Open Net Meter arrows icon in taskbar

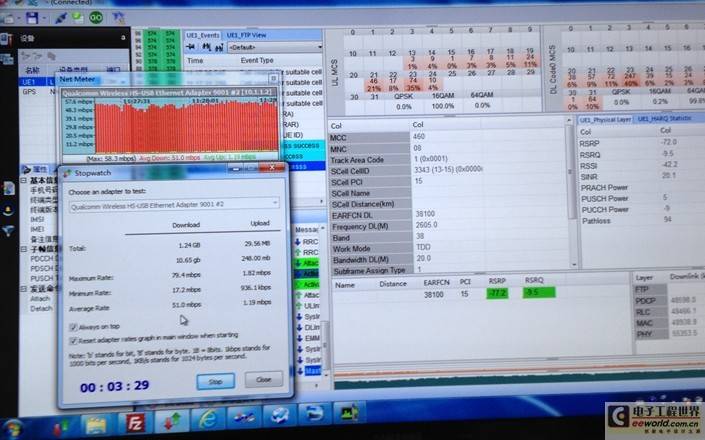tap(171, 422)
